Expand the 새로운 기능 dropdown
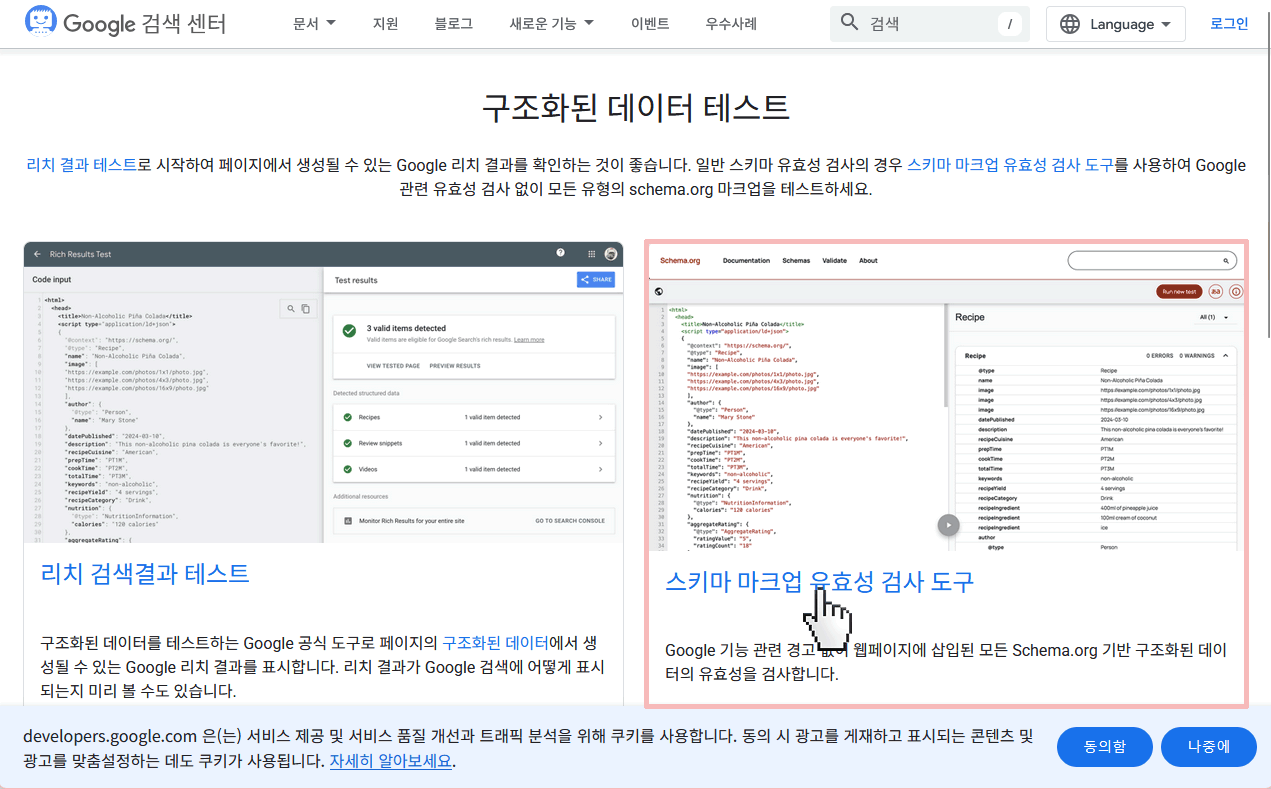Viewport: 1271px width, 789px height. (x=551, y=23)
